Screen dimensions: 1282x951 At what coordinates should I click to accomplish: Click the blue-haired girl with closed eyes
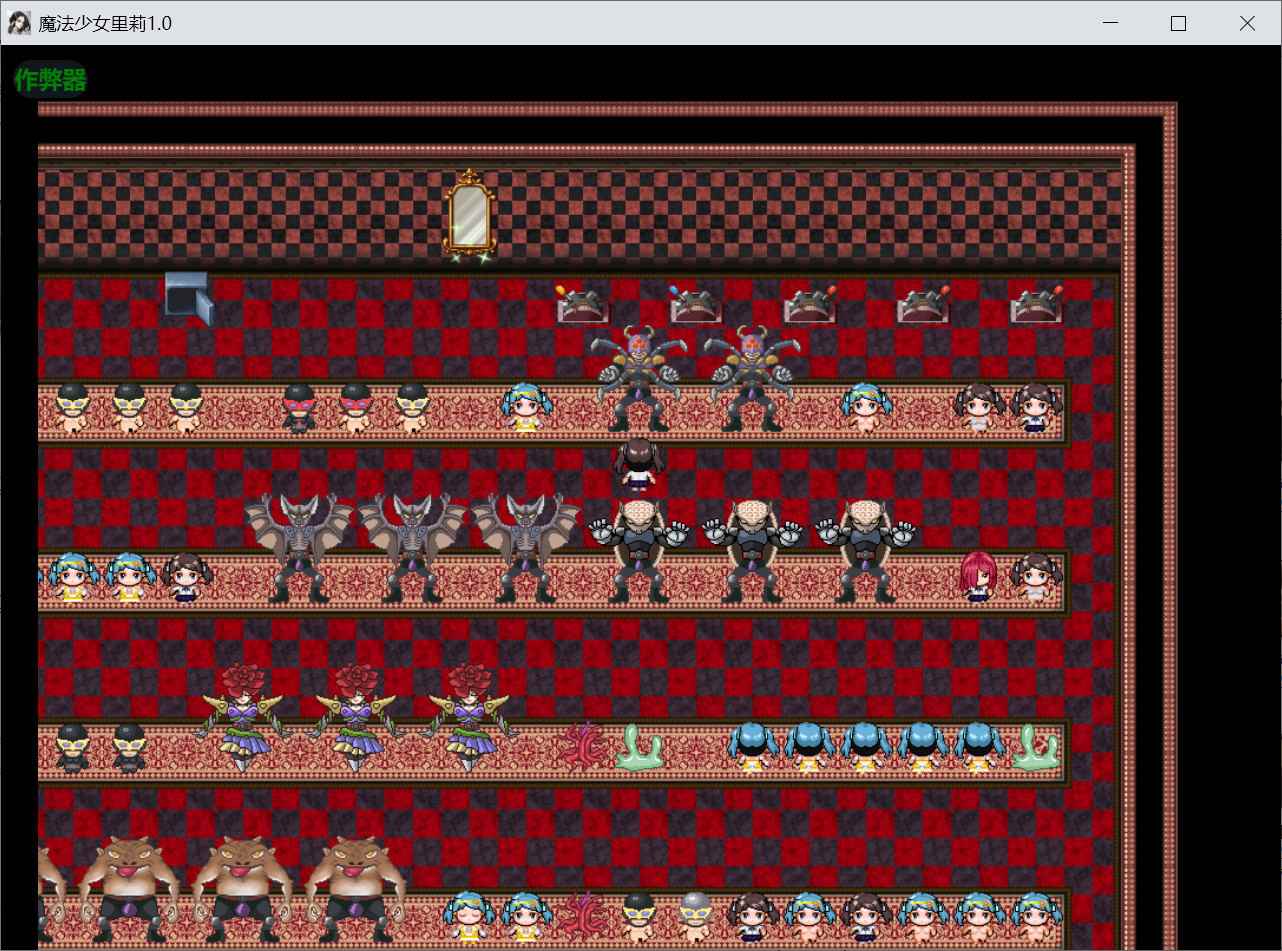pos(469,916)
